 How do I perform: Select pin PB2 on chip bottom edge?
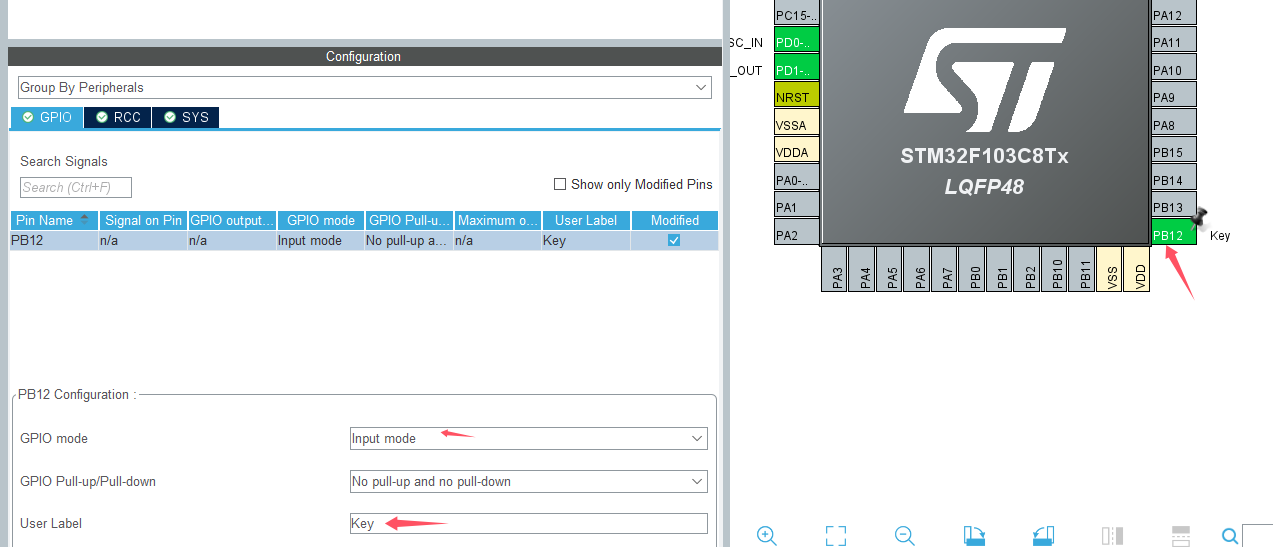coord(1028,269)
